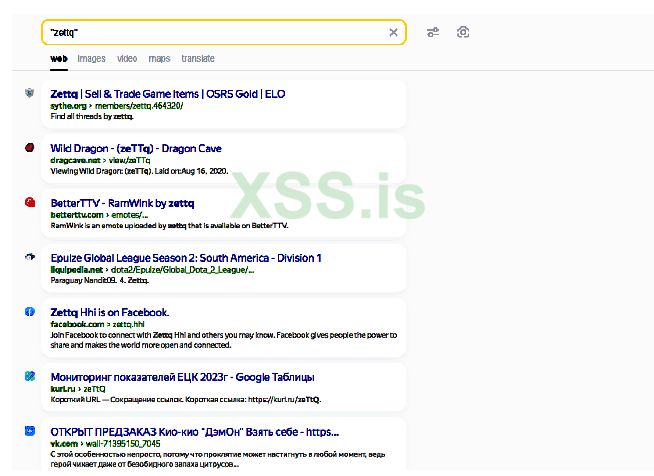Click dragcave.net view/zeTTq URL
The width and height of the screenshot is (654, 476).
click(101, 161)
